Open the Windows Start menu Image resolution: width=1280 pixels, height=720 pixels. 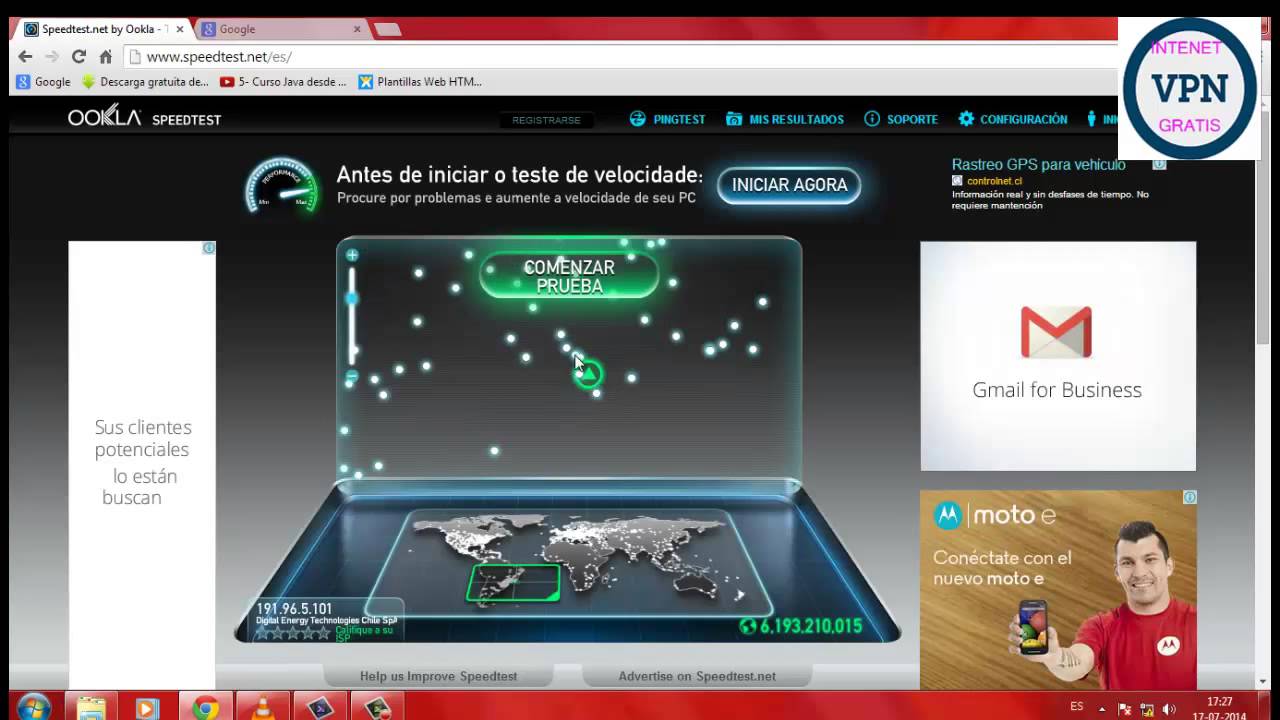pos(34,706)
